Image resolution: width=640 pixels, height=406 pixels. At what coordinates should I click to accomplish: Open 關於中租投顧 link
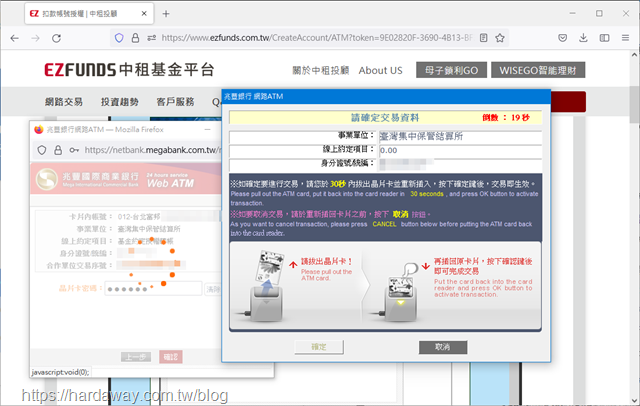(321, 71)
